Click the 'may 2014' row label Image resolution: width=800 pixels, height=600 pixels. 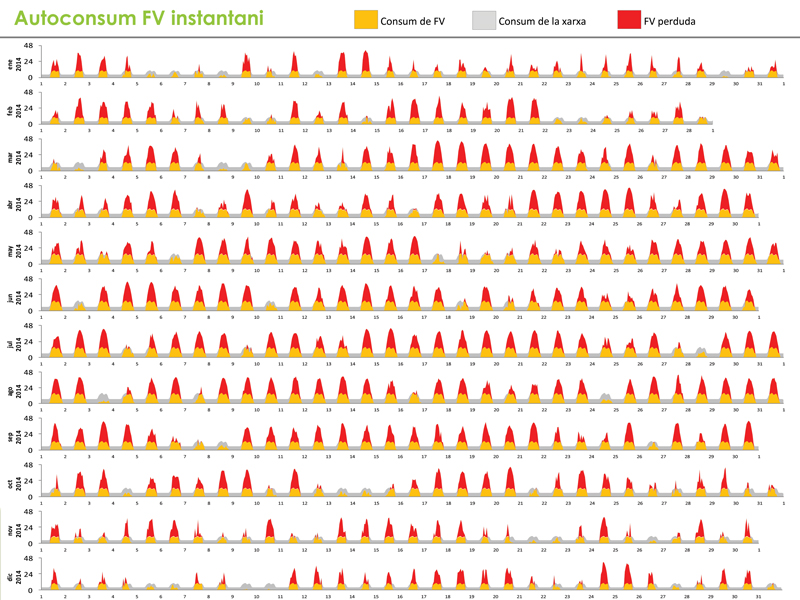point(14,250)
